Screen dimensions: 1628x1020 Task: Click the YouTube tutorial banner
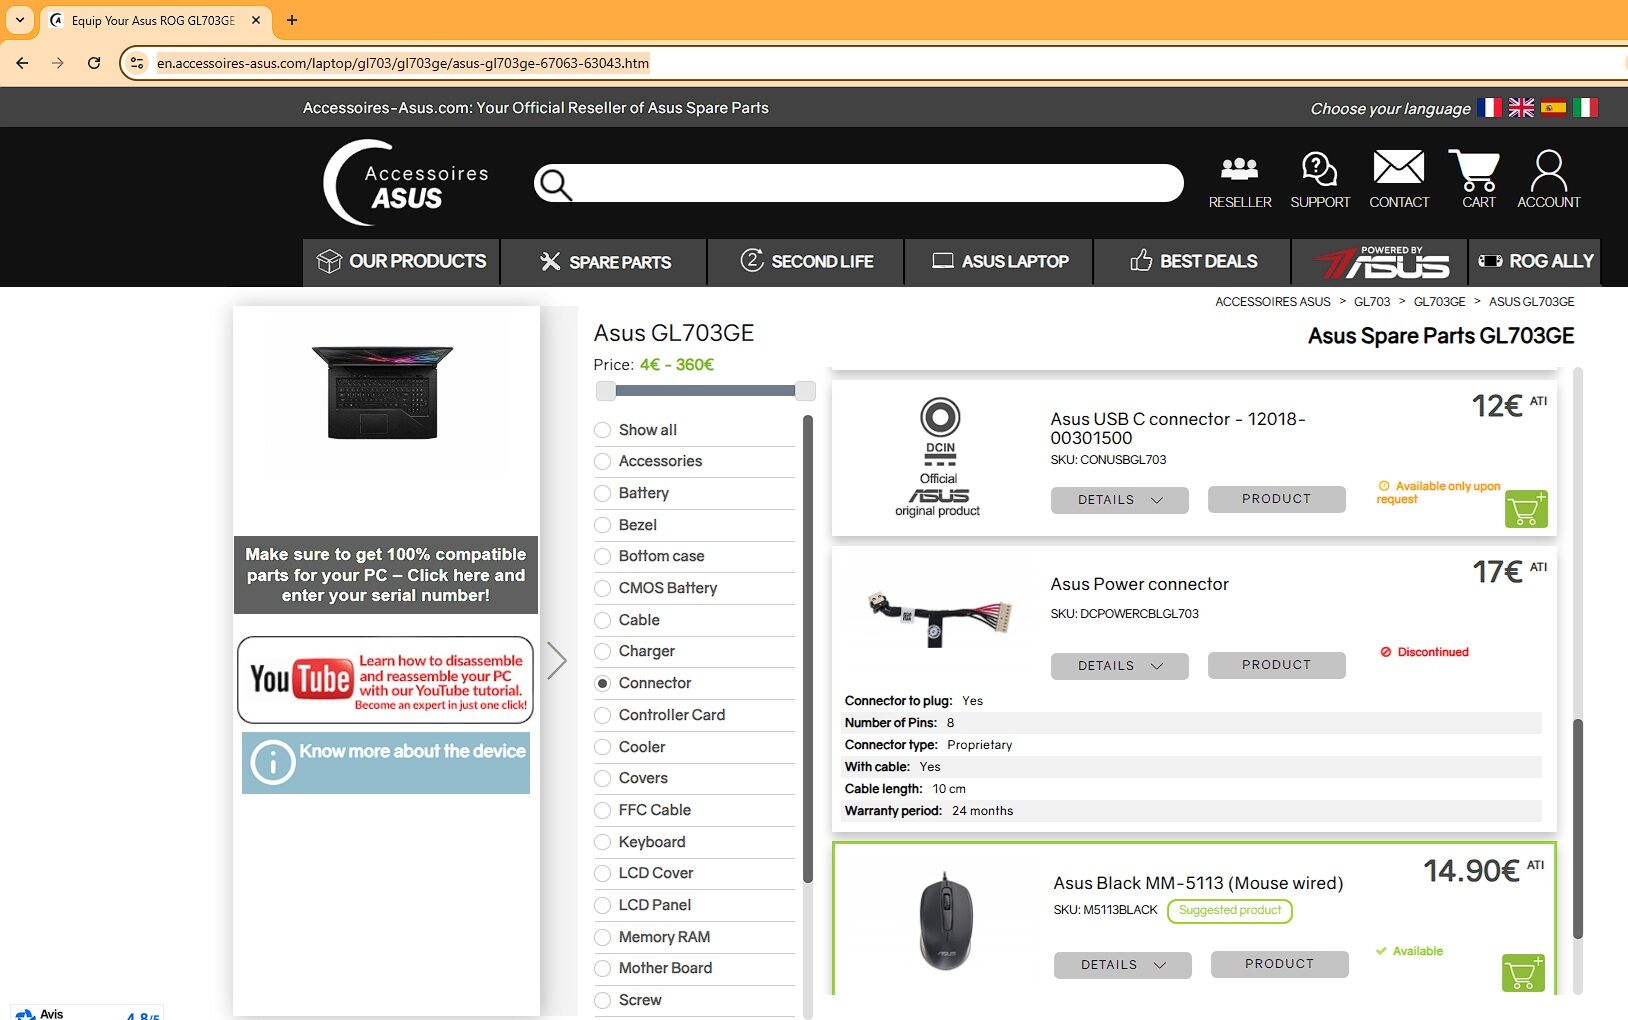[x=385, y=680]
